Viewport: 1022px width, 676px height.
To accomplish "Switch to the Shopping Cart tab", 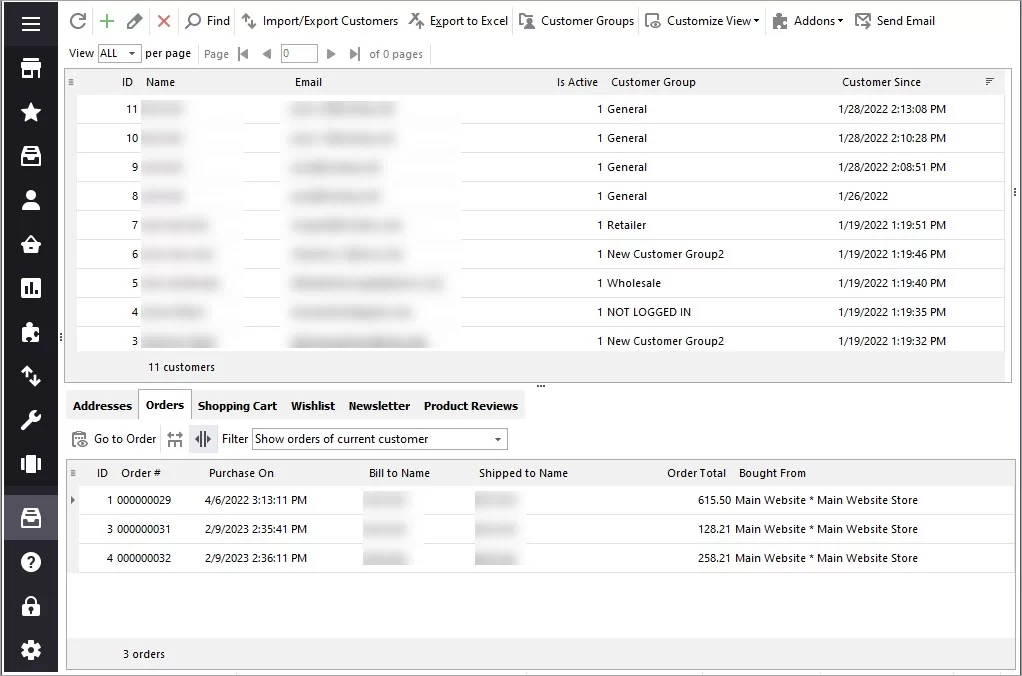I will point(237,406).
